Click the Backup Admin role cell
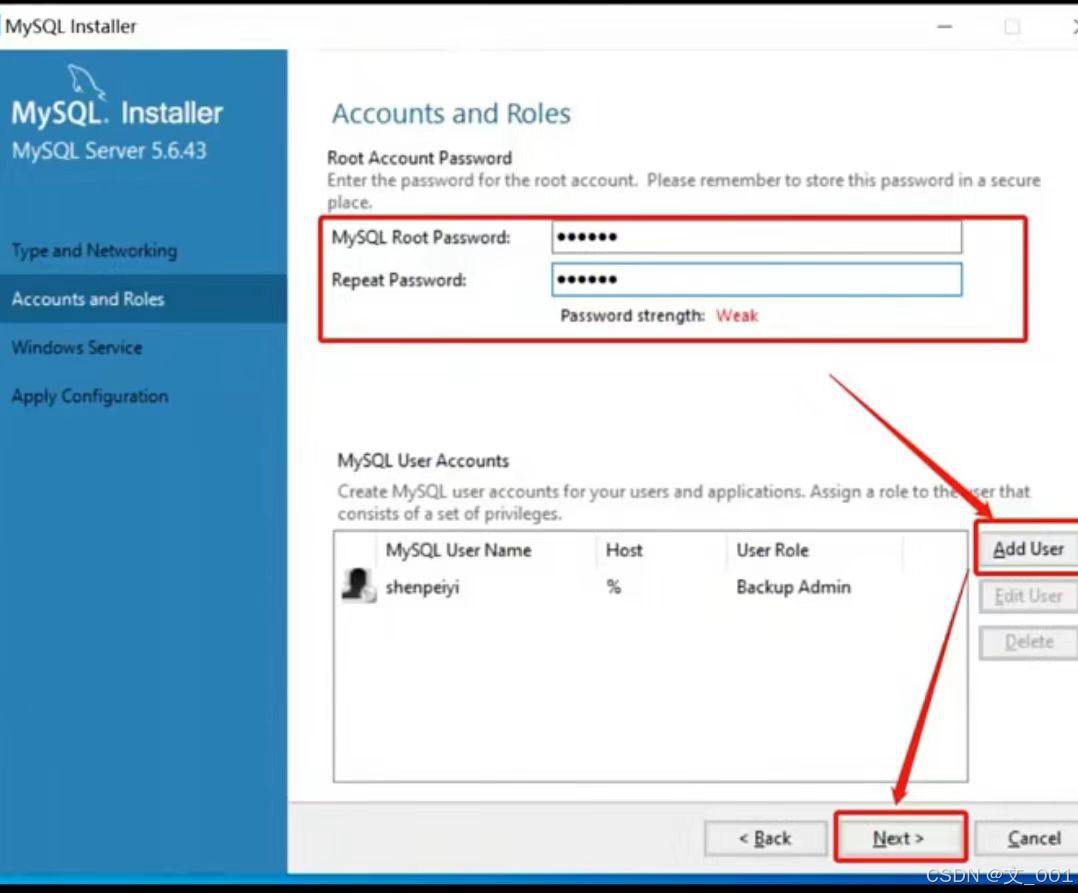 pos(793,587)
